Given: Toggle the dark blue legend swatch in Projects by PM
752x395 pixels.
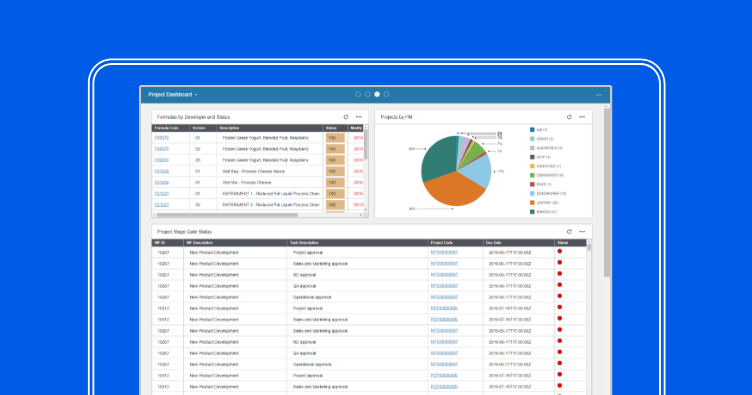Looking at the screenshot, I should pos(532,129).
